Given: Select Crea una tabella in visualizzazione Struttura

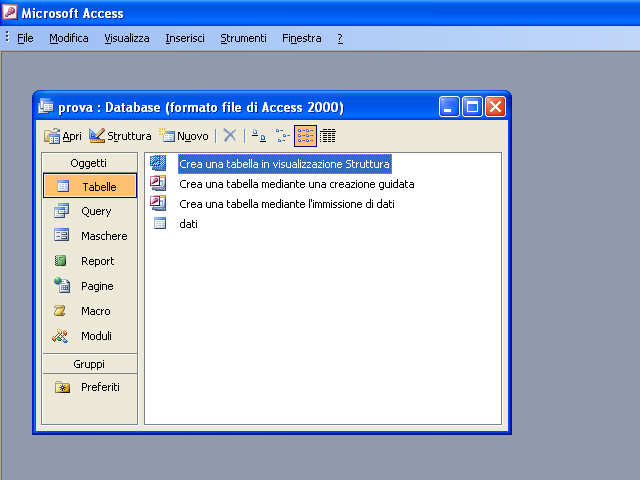Looking at the screenshot, I should (x=284, y=164).
